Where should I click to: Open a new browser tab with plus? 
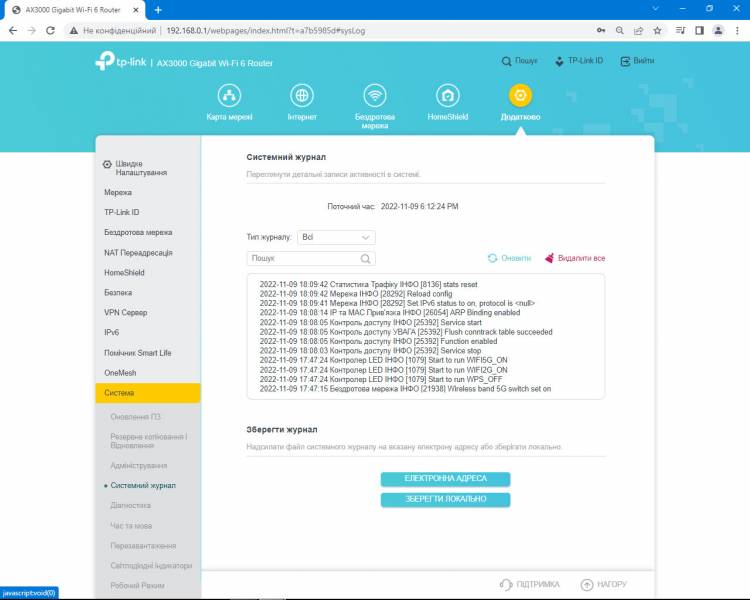pos(158,10)
